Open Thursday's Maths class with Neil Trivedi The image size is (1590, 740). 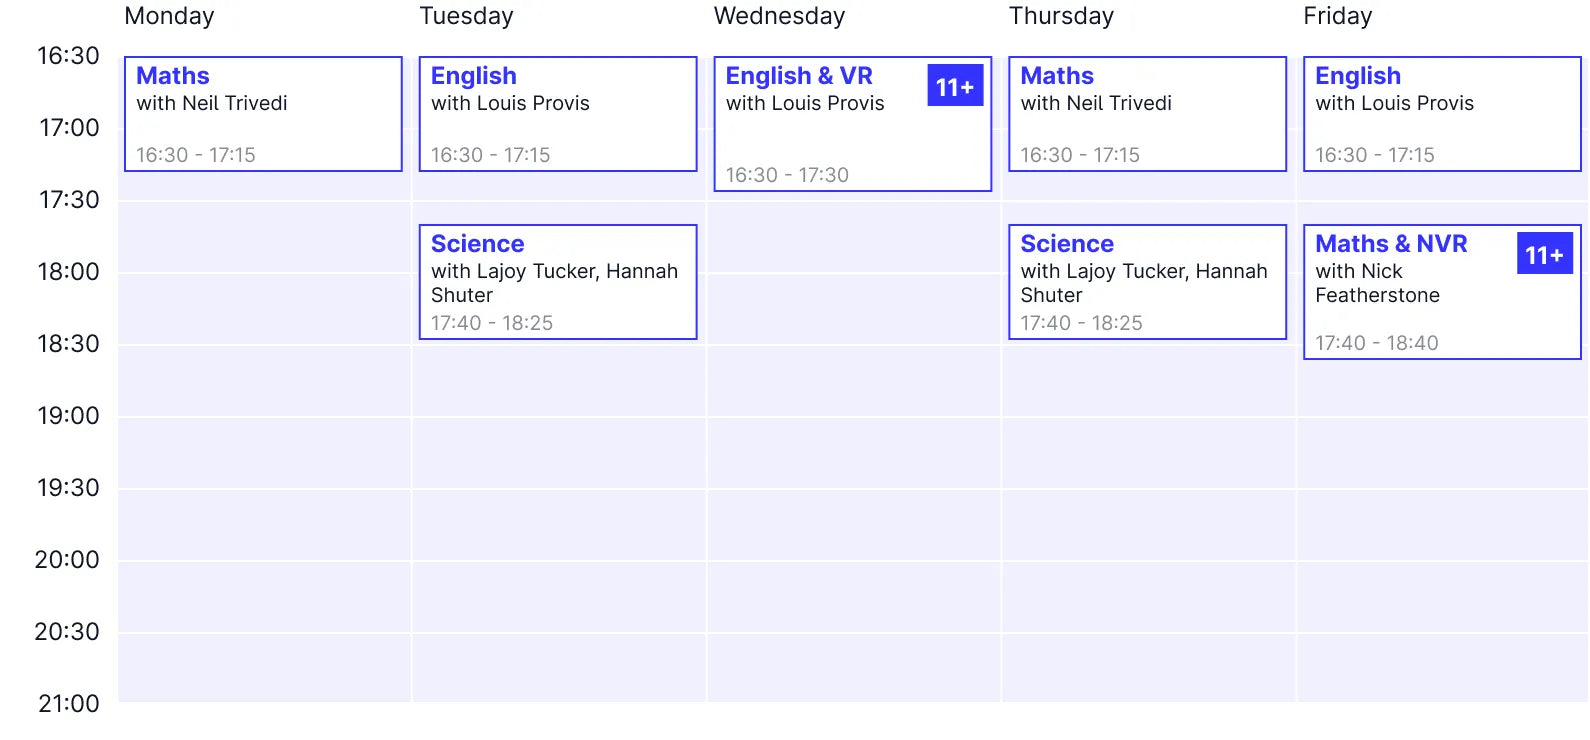click(x=1147, y=114)
